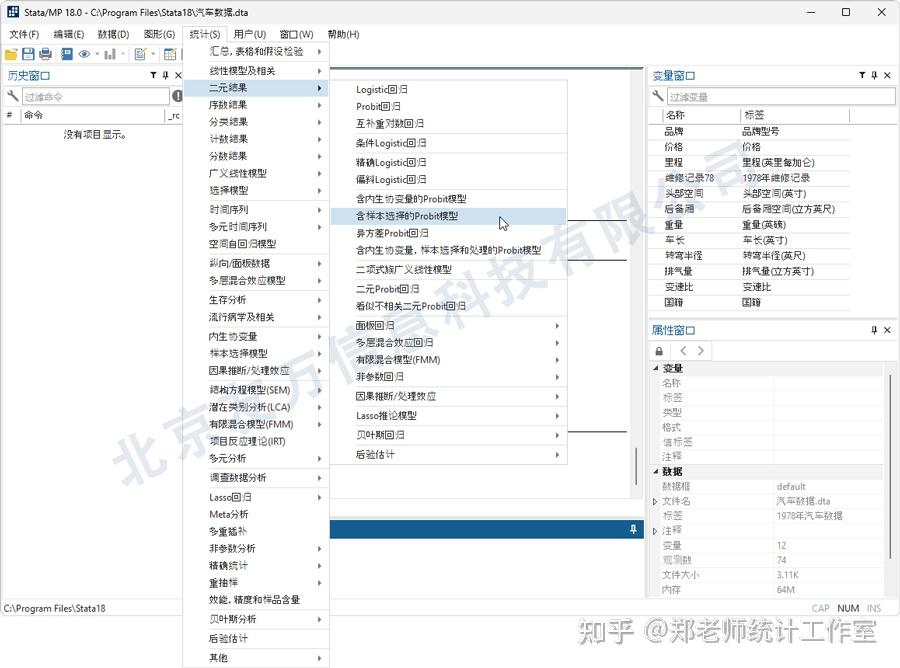Viewport: 900px width, 668px height.
Task: Expand the Do-file Editor dropdown arrow
Action: (153, 55)
